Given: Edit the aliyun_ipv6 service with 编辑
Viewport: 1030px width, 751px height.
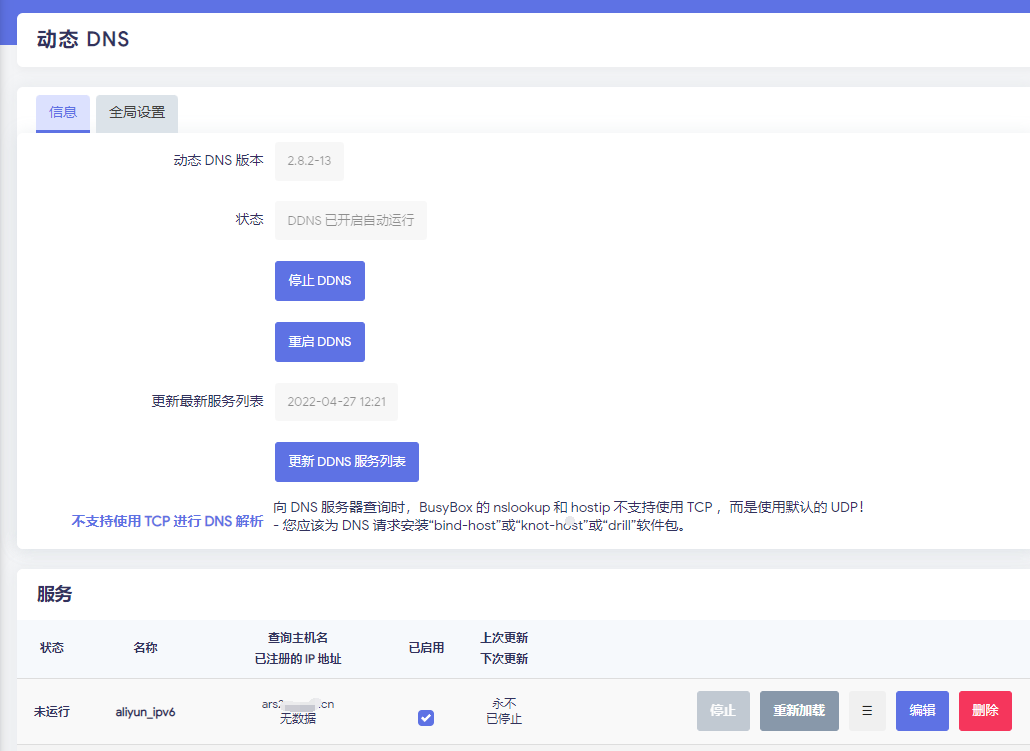Looking at the screenshot, I should pyautogui.click(x=921, y=711).
